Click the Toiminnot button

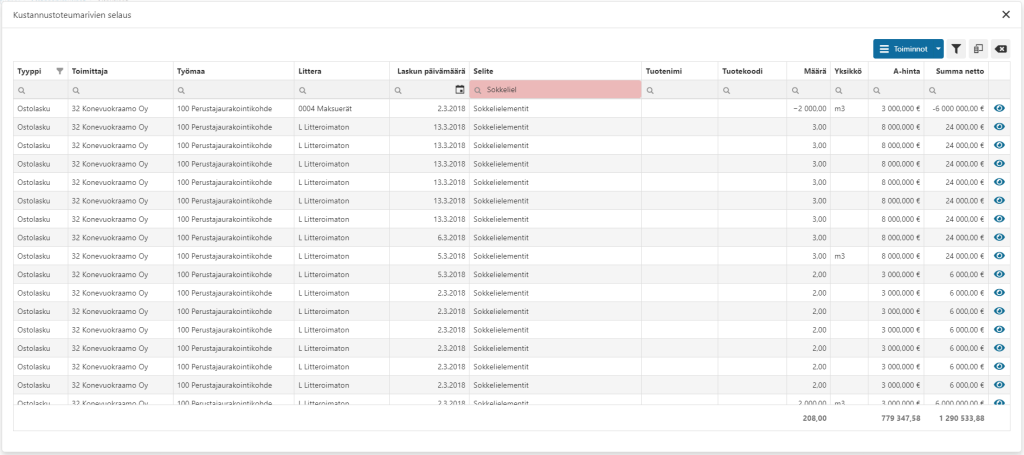pyautogui.click(x=903, y=49)
